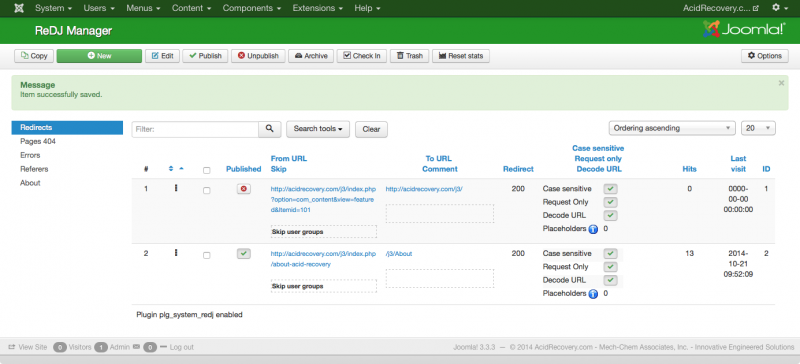Open the Menus menu
The height and width of the screenshot is (364, 800).
[x=143, y=8]
